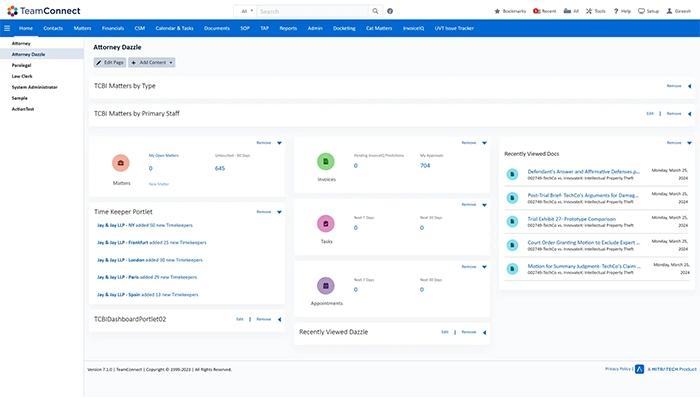The height and width of the screenshot is (400, 700).
Task: Click the TeamConnect logo
Action: [x=44, y=11]
